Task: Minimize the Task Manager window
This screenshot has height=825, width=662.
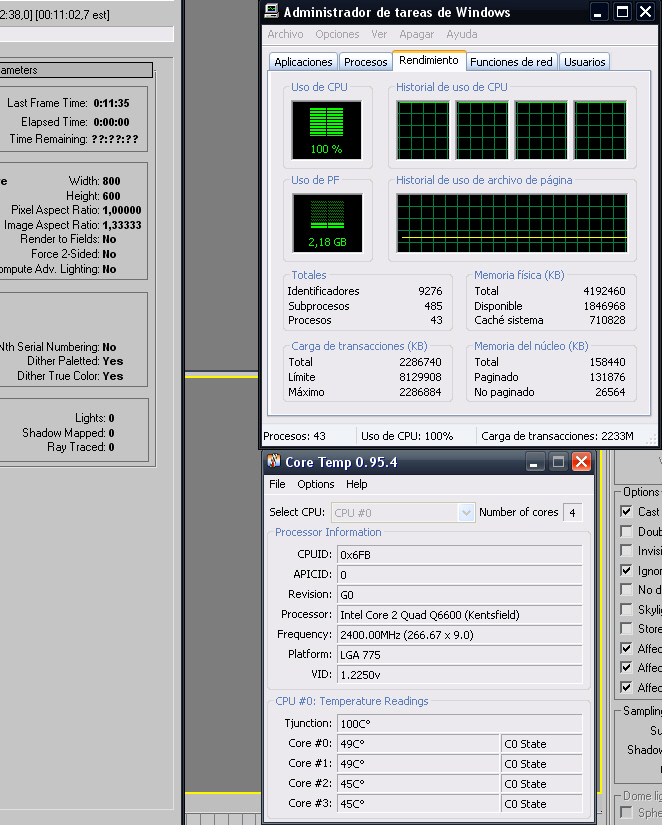Action: (597, 12)
